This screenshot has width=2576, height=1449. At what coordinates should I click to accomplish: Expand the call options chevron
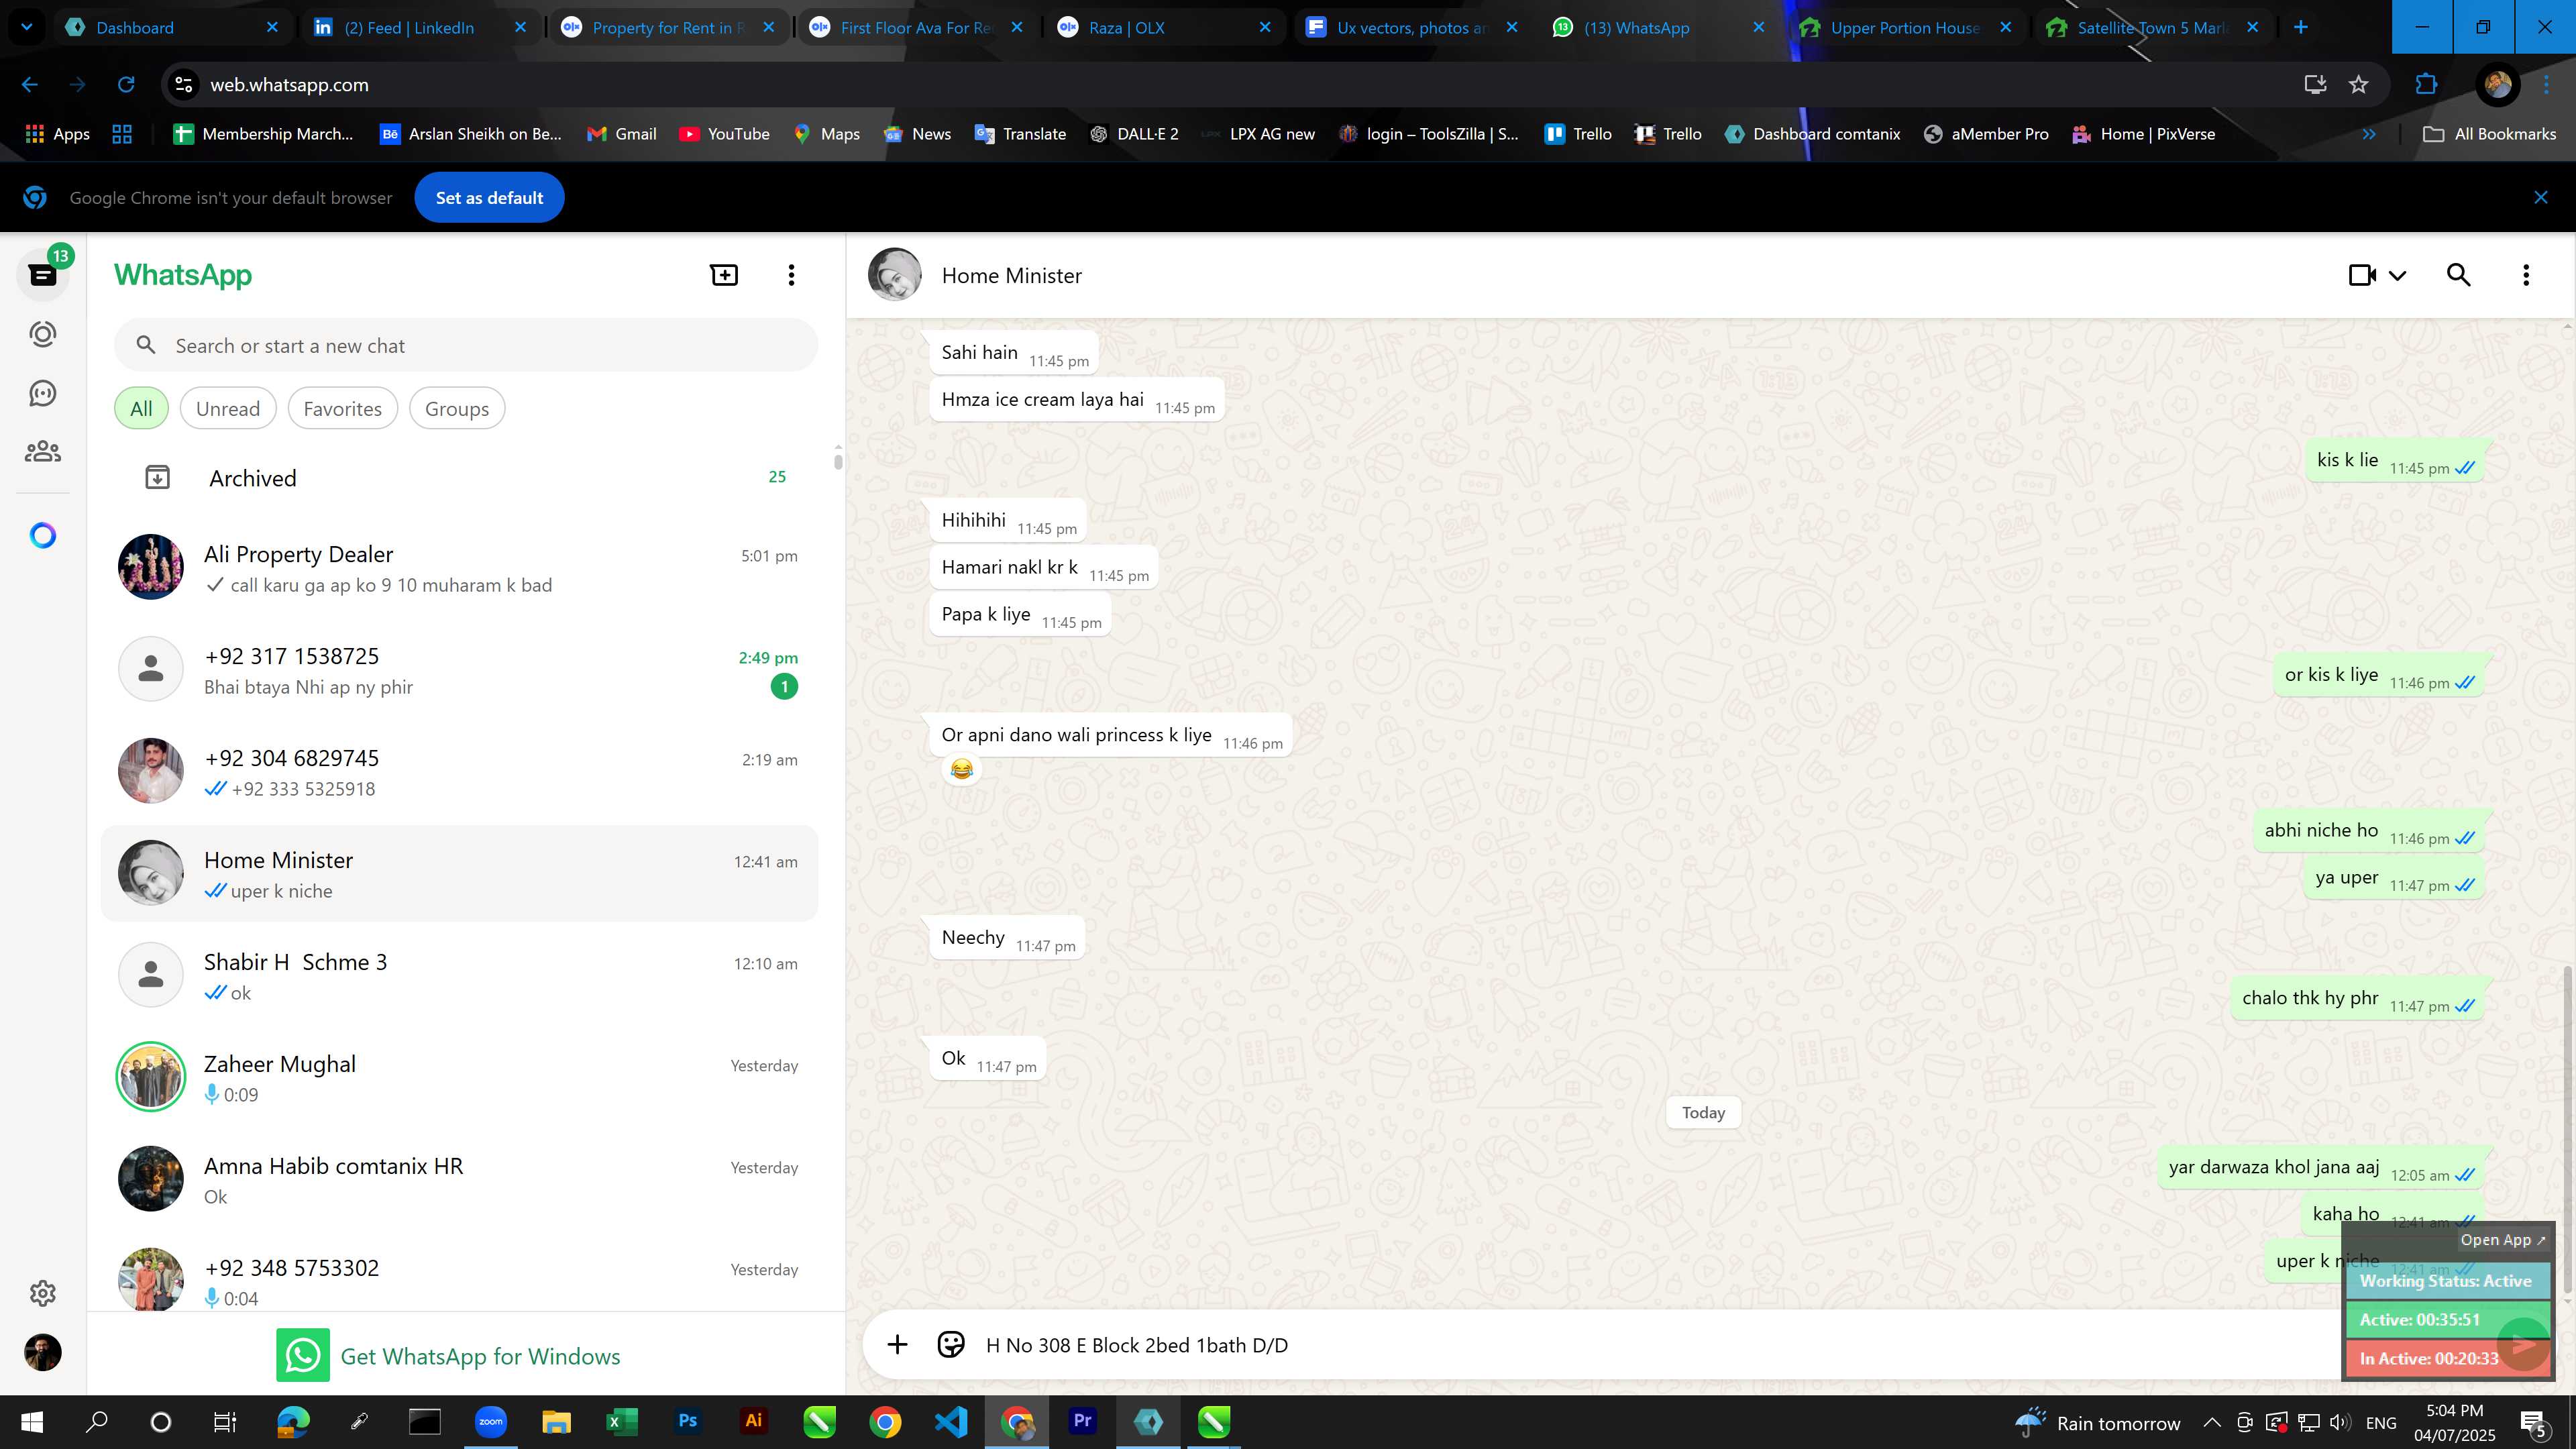(x=2398, y=276)
